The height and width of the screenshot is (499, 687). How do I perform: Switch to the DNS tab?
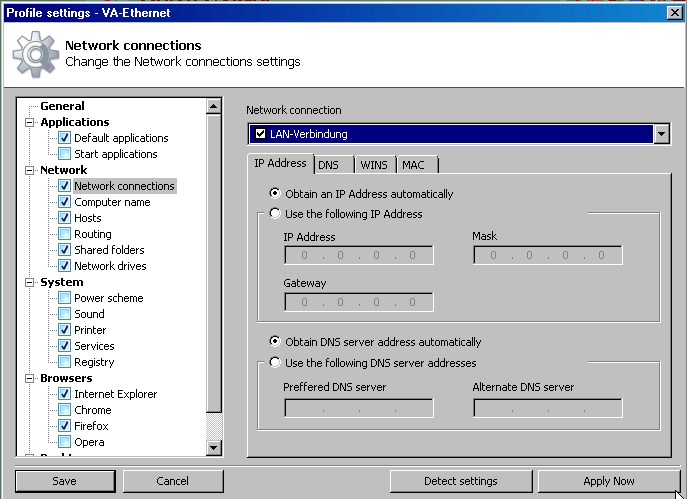coord(333,165)
